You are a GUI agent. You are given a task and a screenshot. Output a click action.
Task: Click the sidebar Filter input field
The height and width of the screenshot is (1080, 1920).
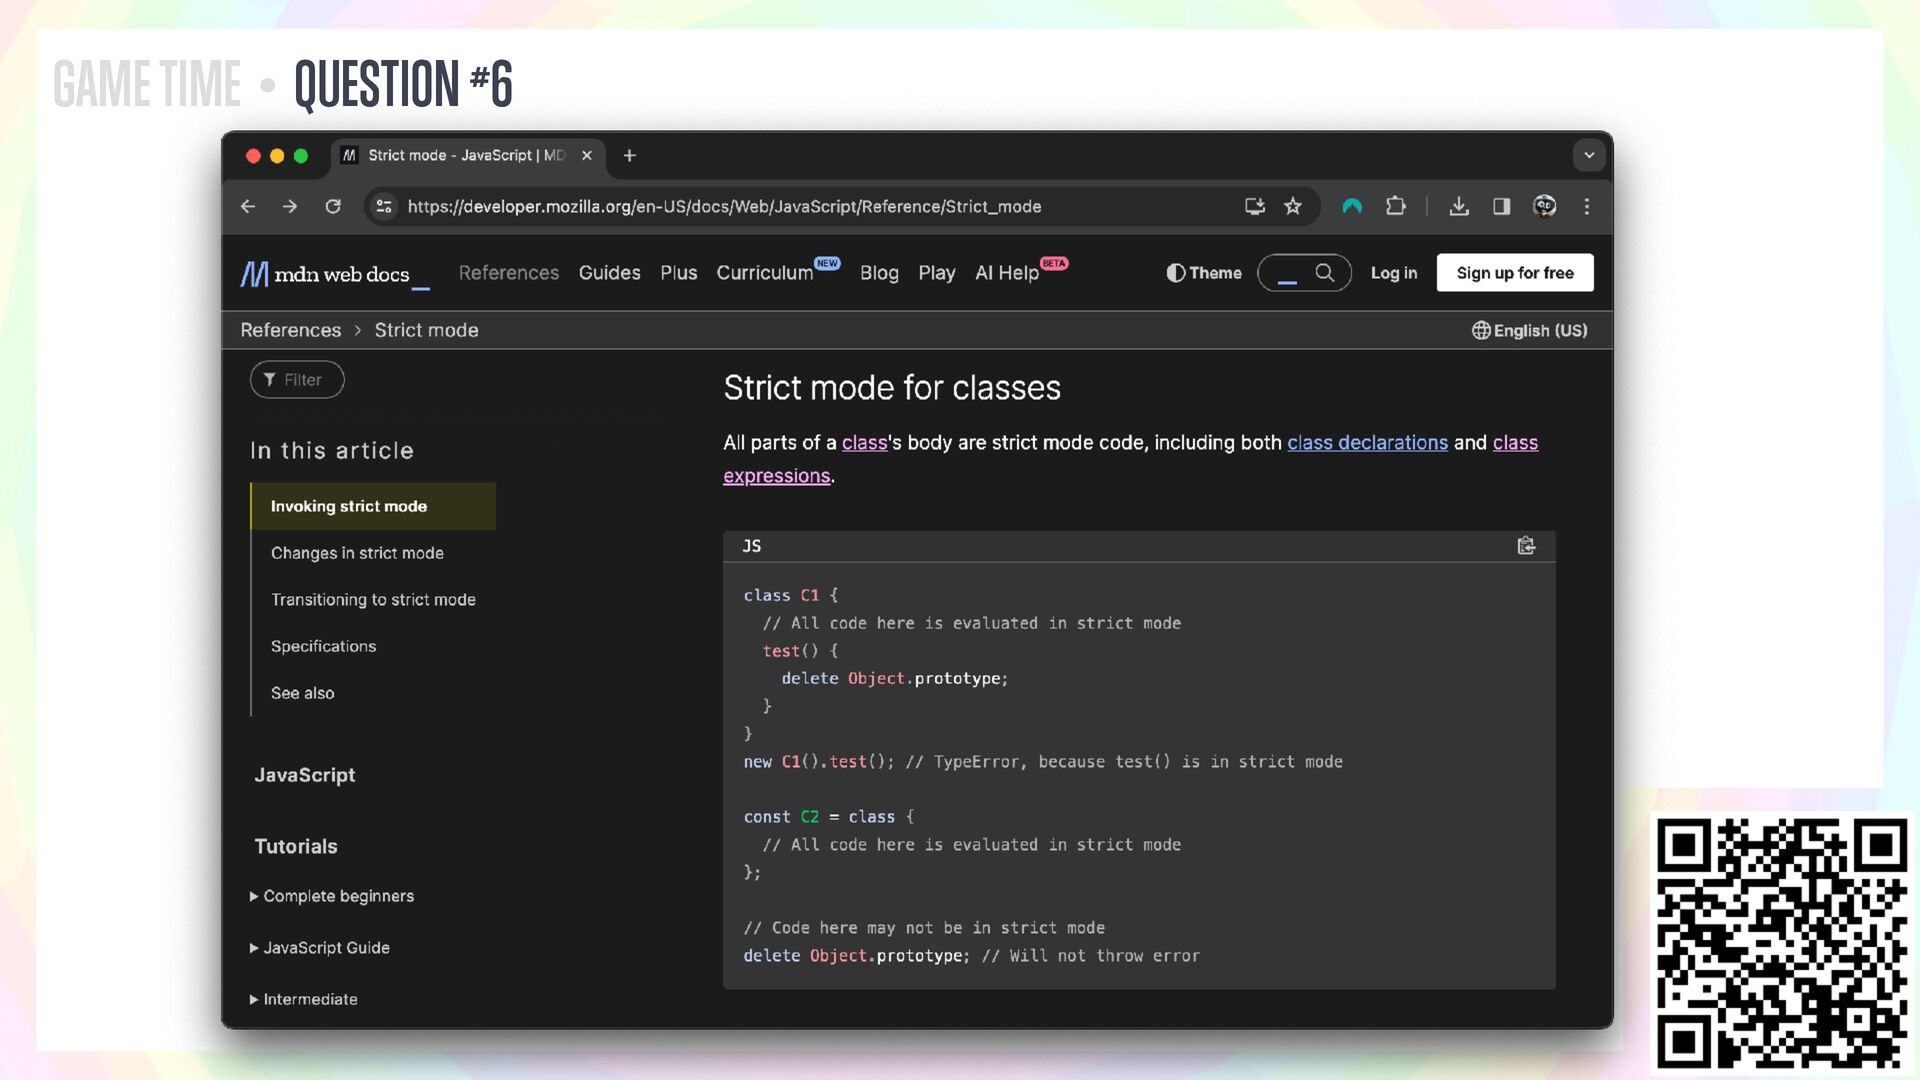297,380
